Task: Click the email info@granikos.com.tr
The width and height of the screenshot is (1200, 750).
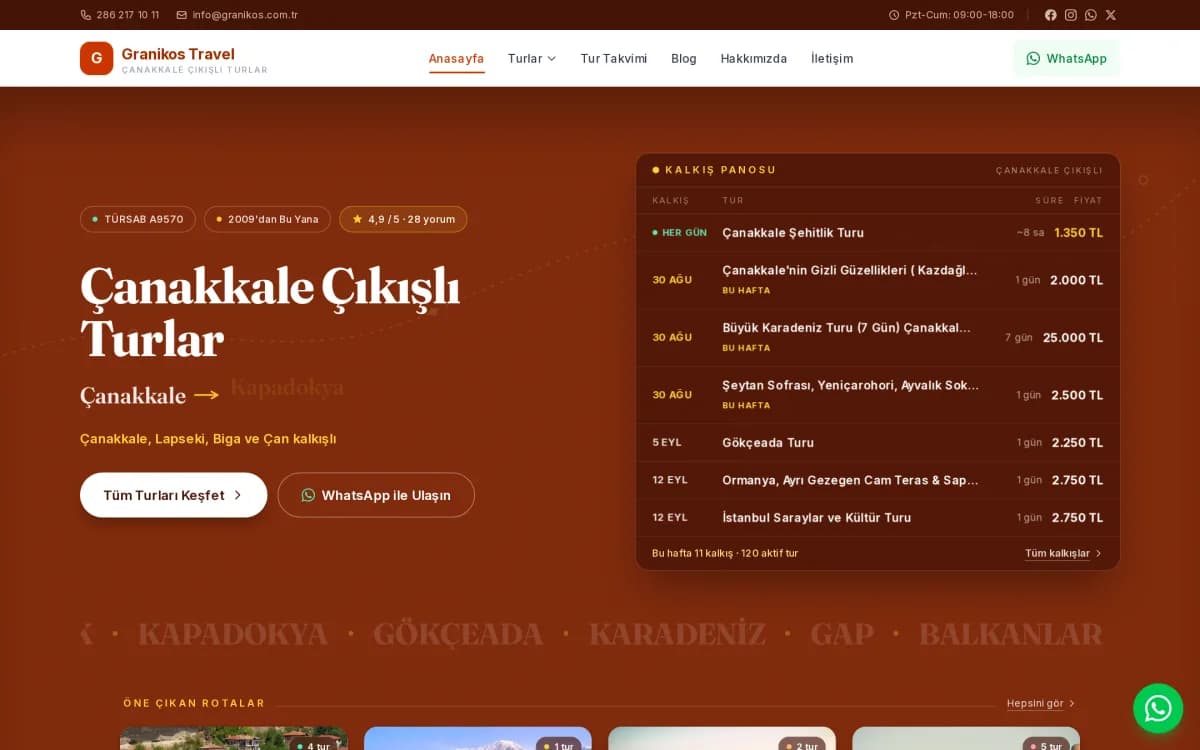Action: tap(237, 15)
